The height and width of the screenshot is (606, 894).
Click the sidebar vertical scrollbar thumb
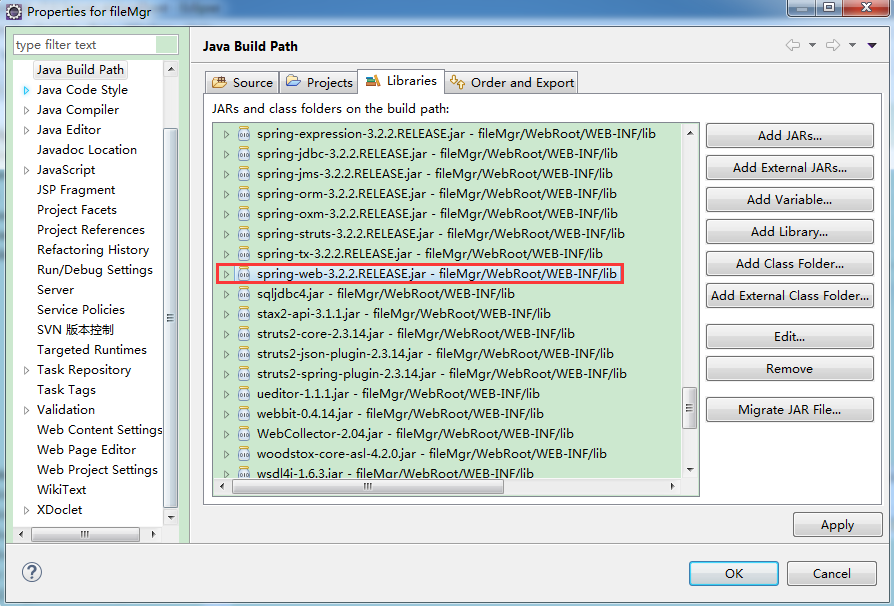[170, 318]
